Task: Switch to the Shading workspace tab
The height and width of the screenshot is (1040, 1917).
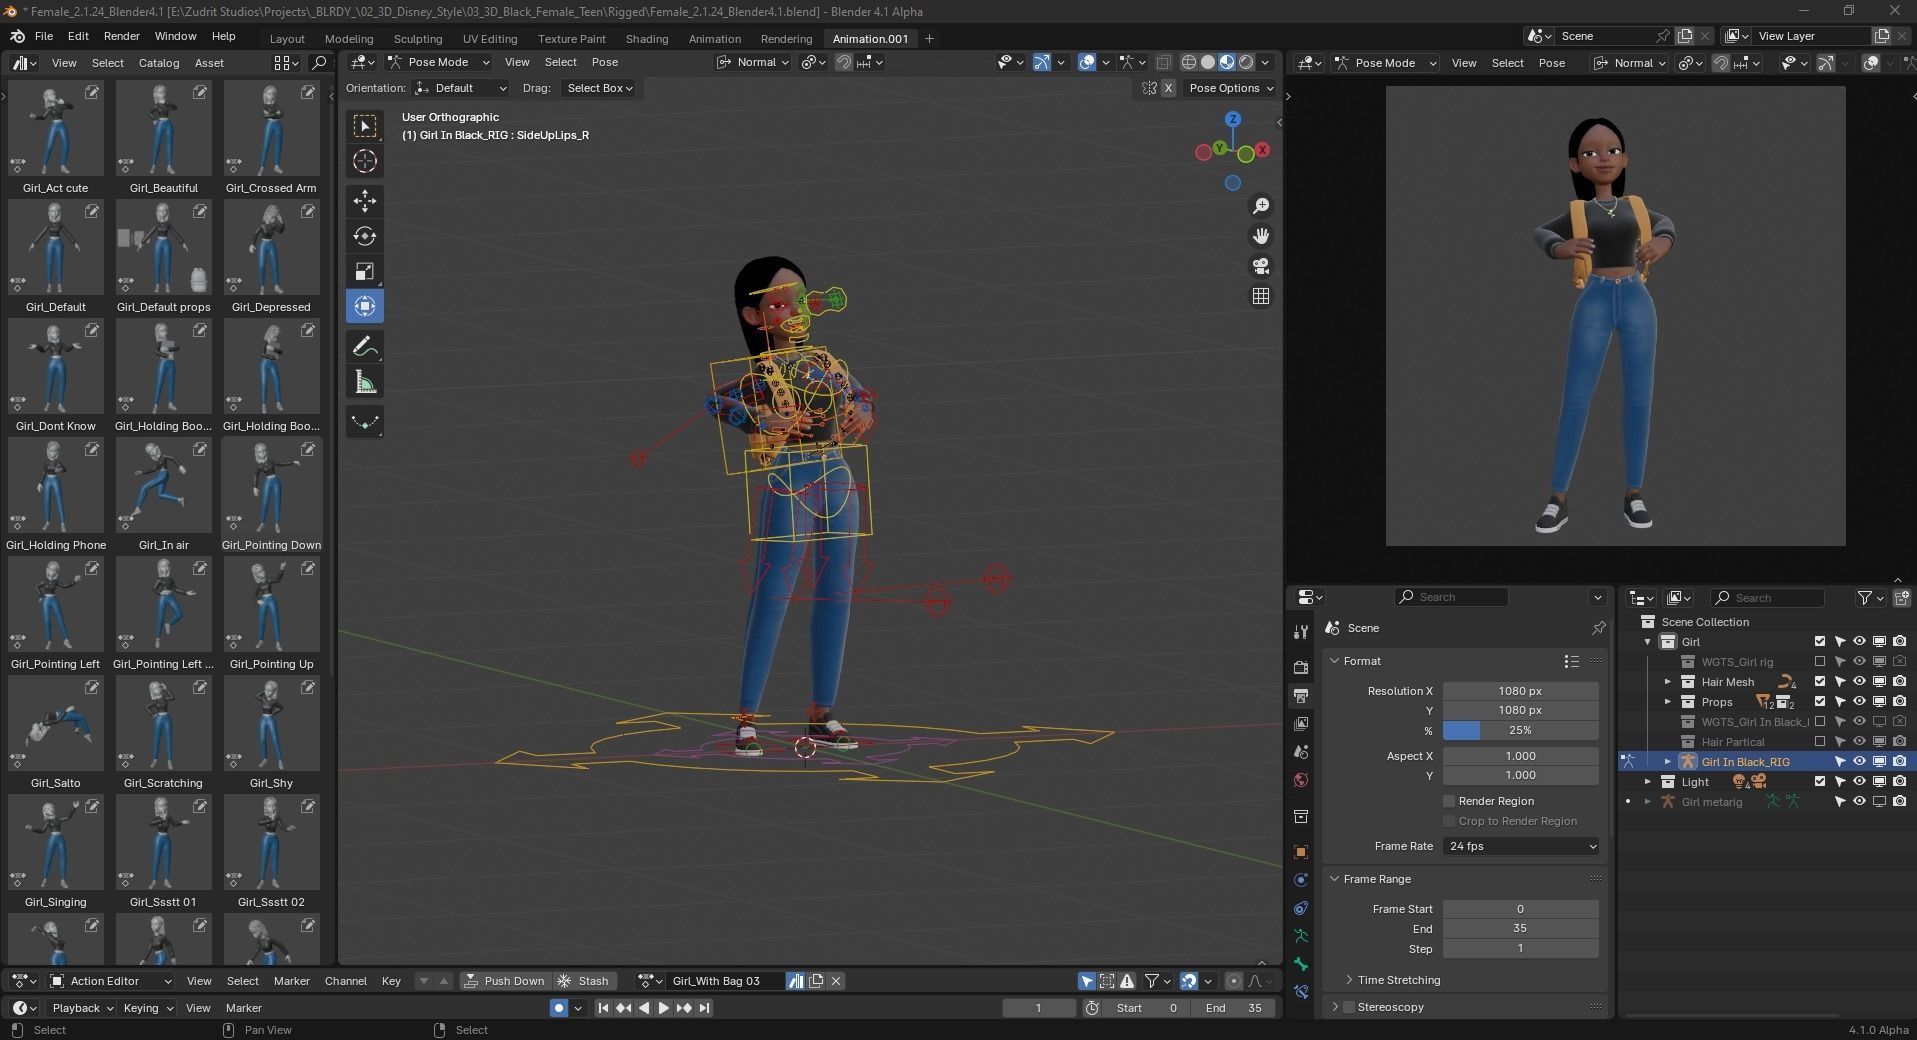Action: click(646, 38)
